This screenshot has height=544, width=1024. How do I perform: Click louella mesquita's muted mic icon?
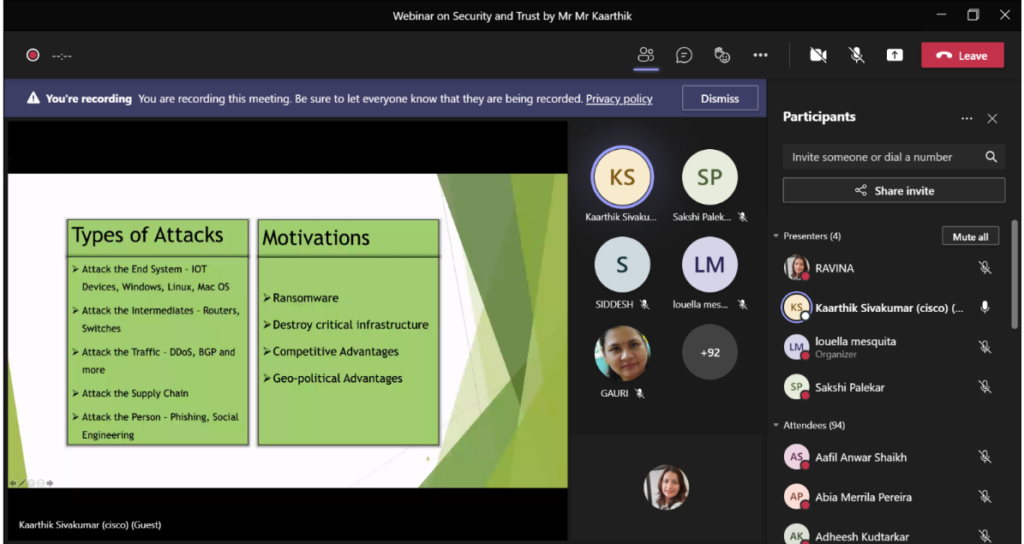[985, 347]
